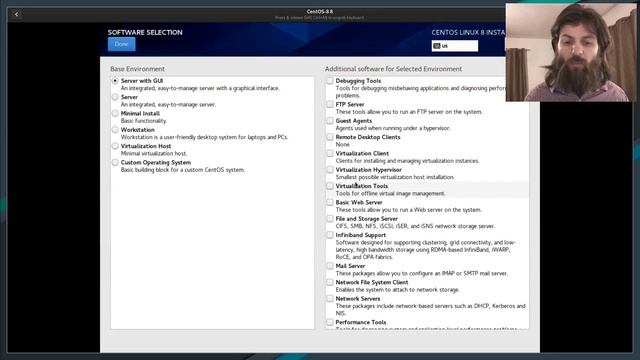The height and width of the screenshot is (360, 640).
Task: Enable the Remote Desktop Clients checkbox
Action: [330, 137]
